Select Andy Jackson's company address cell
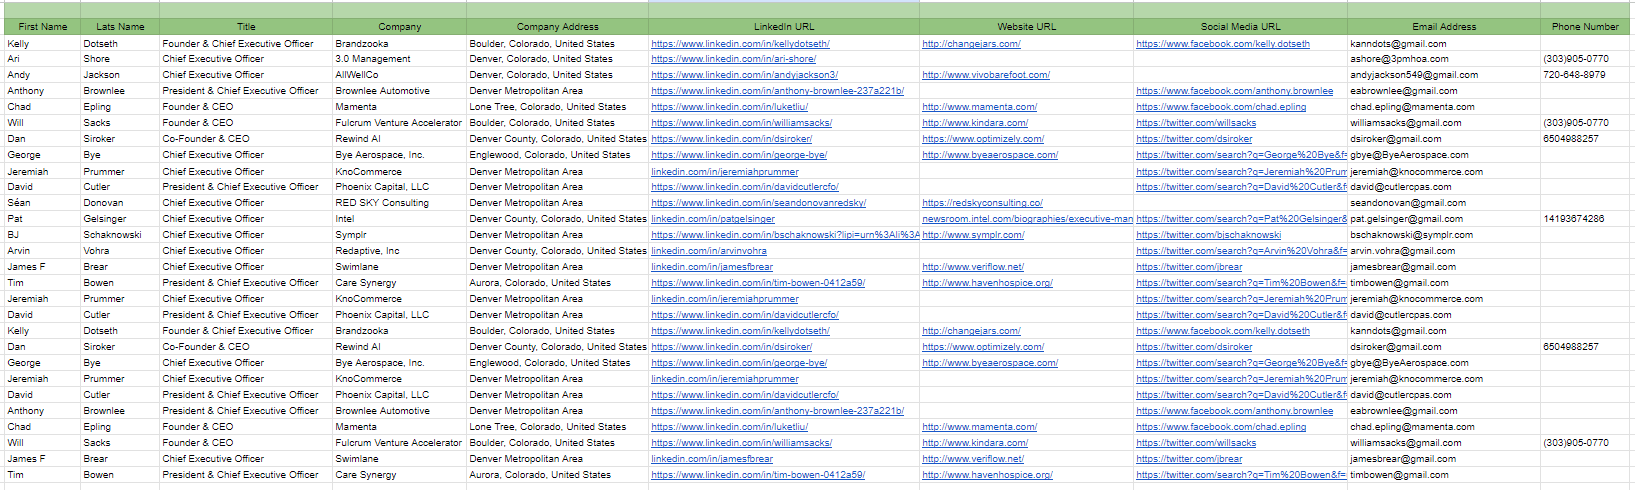Image resolution: width=1635 pixels, height=490 pixels. (x=557, y=75)
